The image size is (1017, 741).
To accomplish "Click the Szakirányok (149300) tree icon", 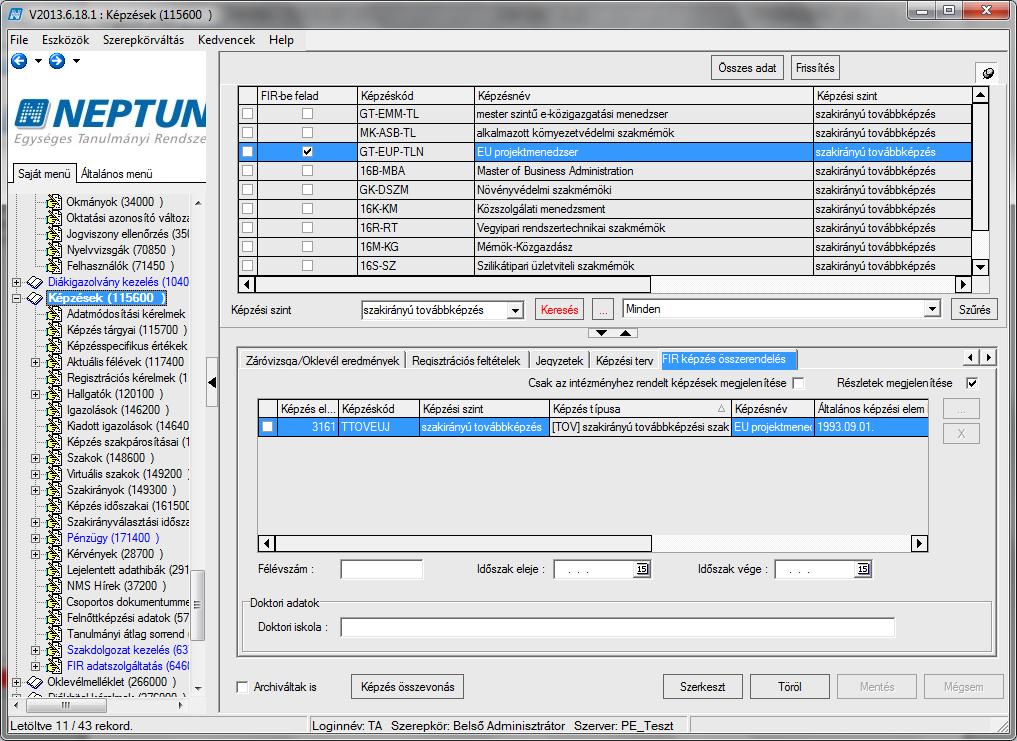I will click(54, 490).
